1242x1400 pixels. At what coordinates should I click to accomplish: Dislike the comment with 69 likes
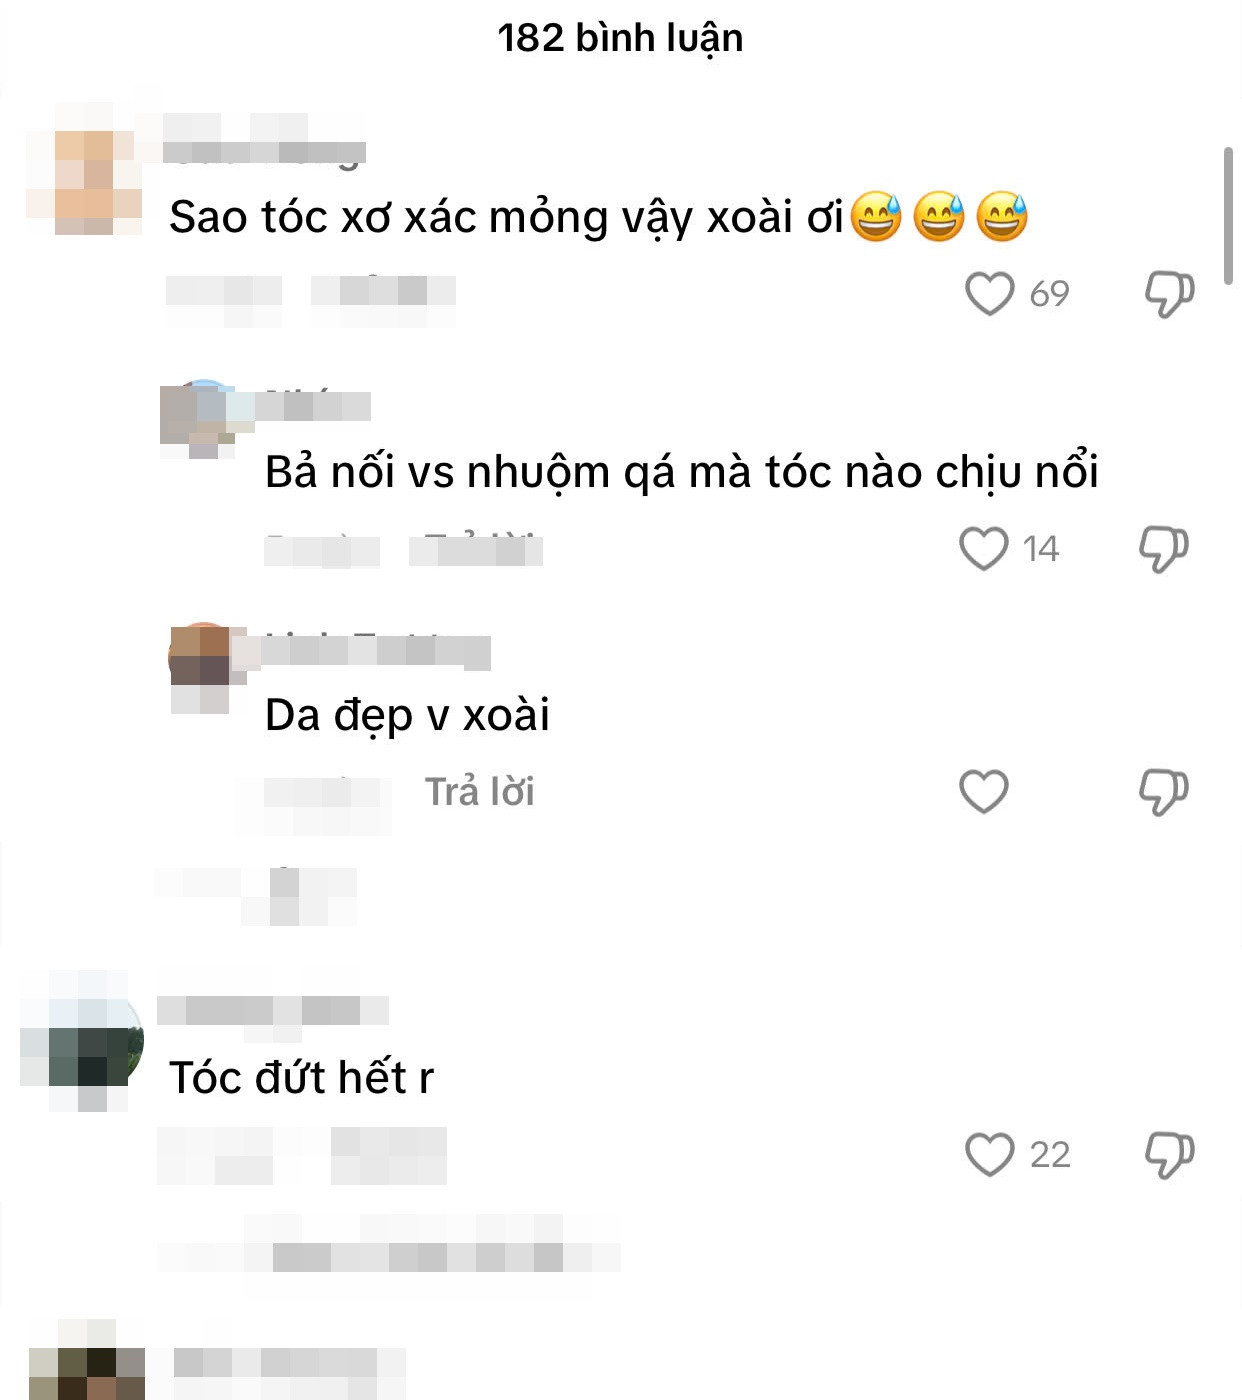tap(1169, 294)
